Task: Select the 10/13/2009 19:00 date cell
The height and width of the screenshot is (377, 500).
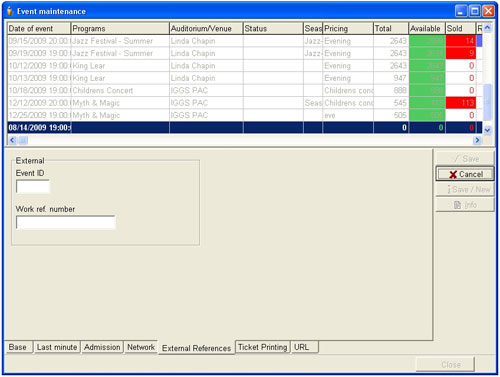Action: 39,78
